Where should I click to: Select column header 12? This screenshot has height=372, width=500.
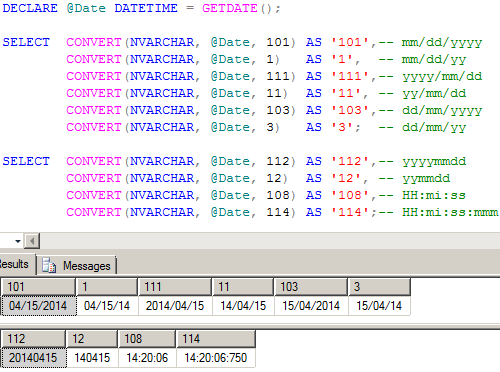point(92,339)
